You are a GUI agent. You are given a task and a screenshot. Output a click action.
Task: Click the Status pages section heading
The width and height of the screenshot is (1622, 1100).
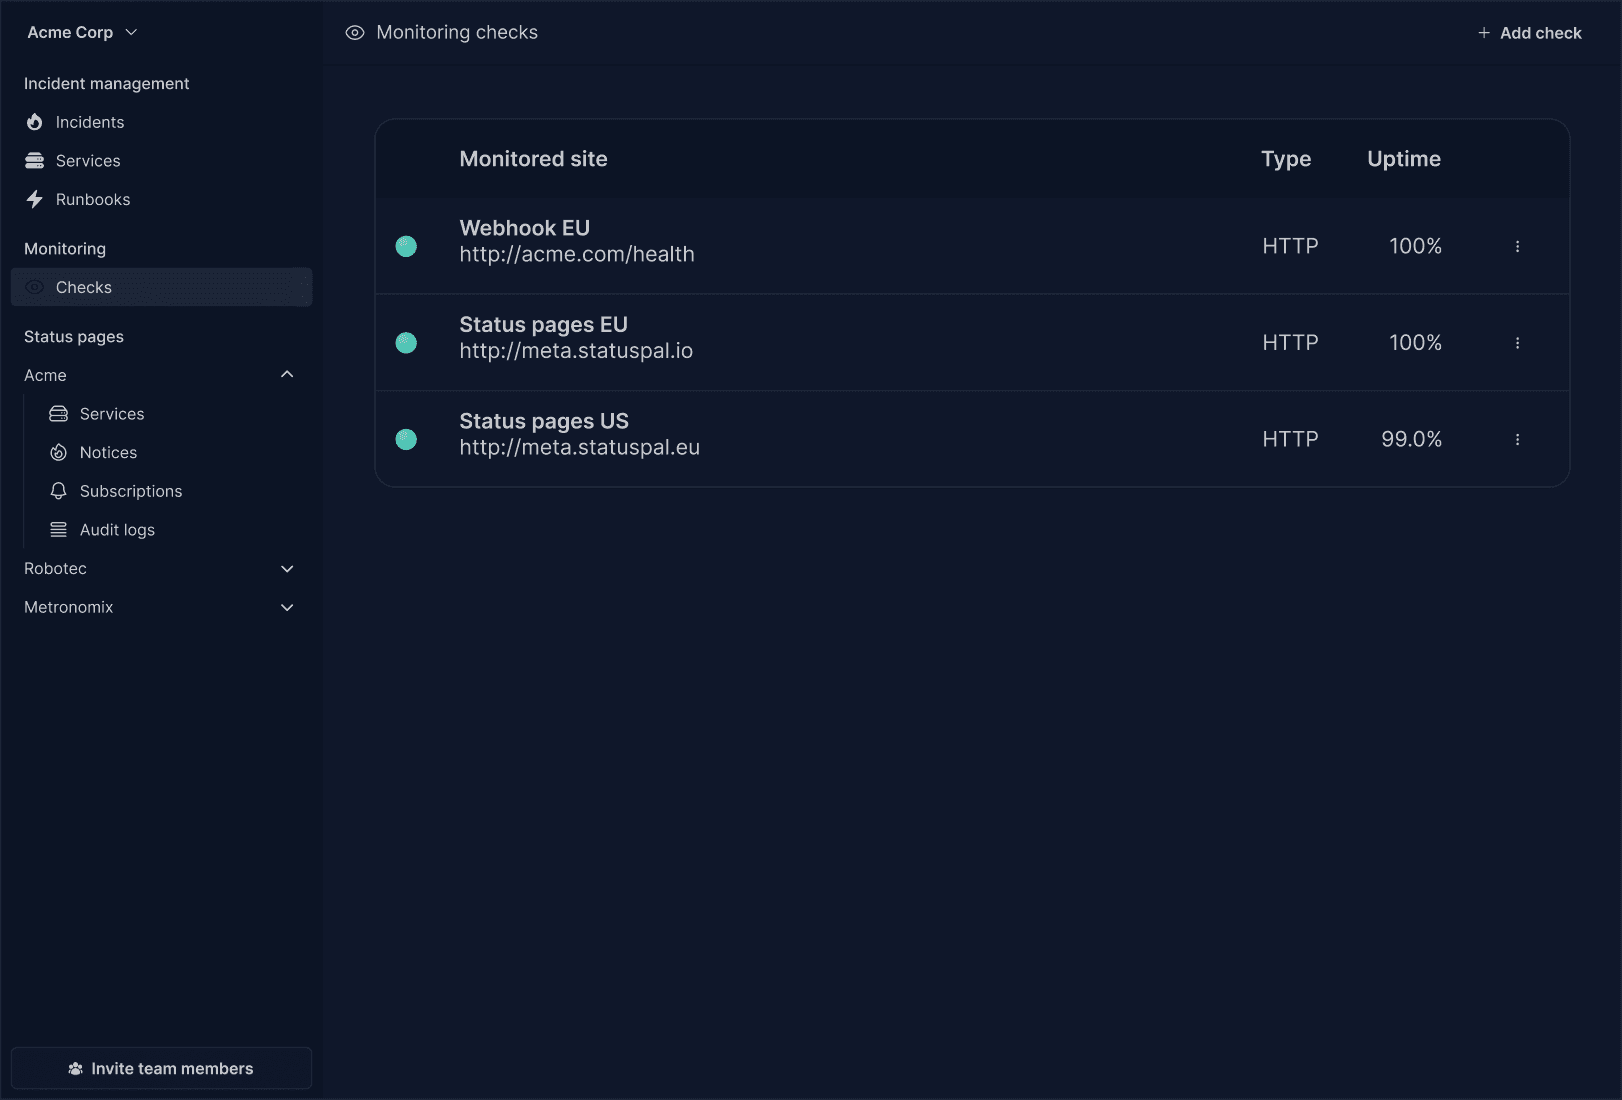tap(74, 337)
